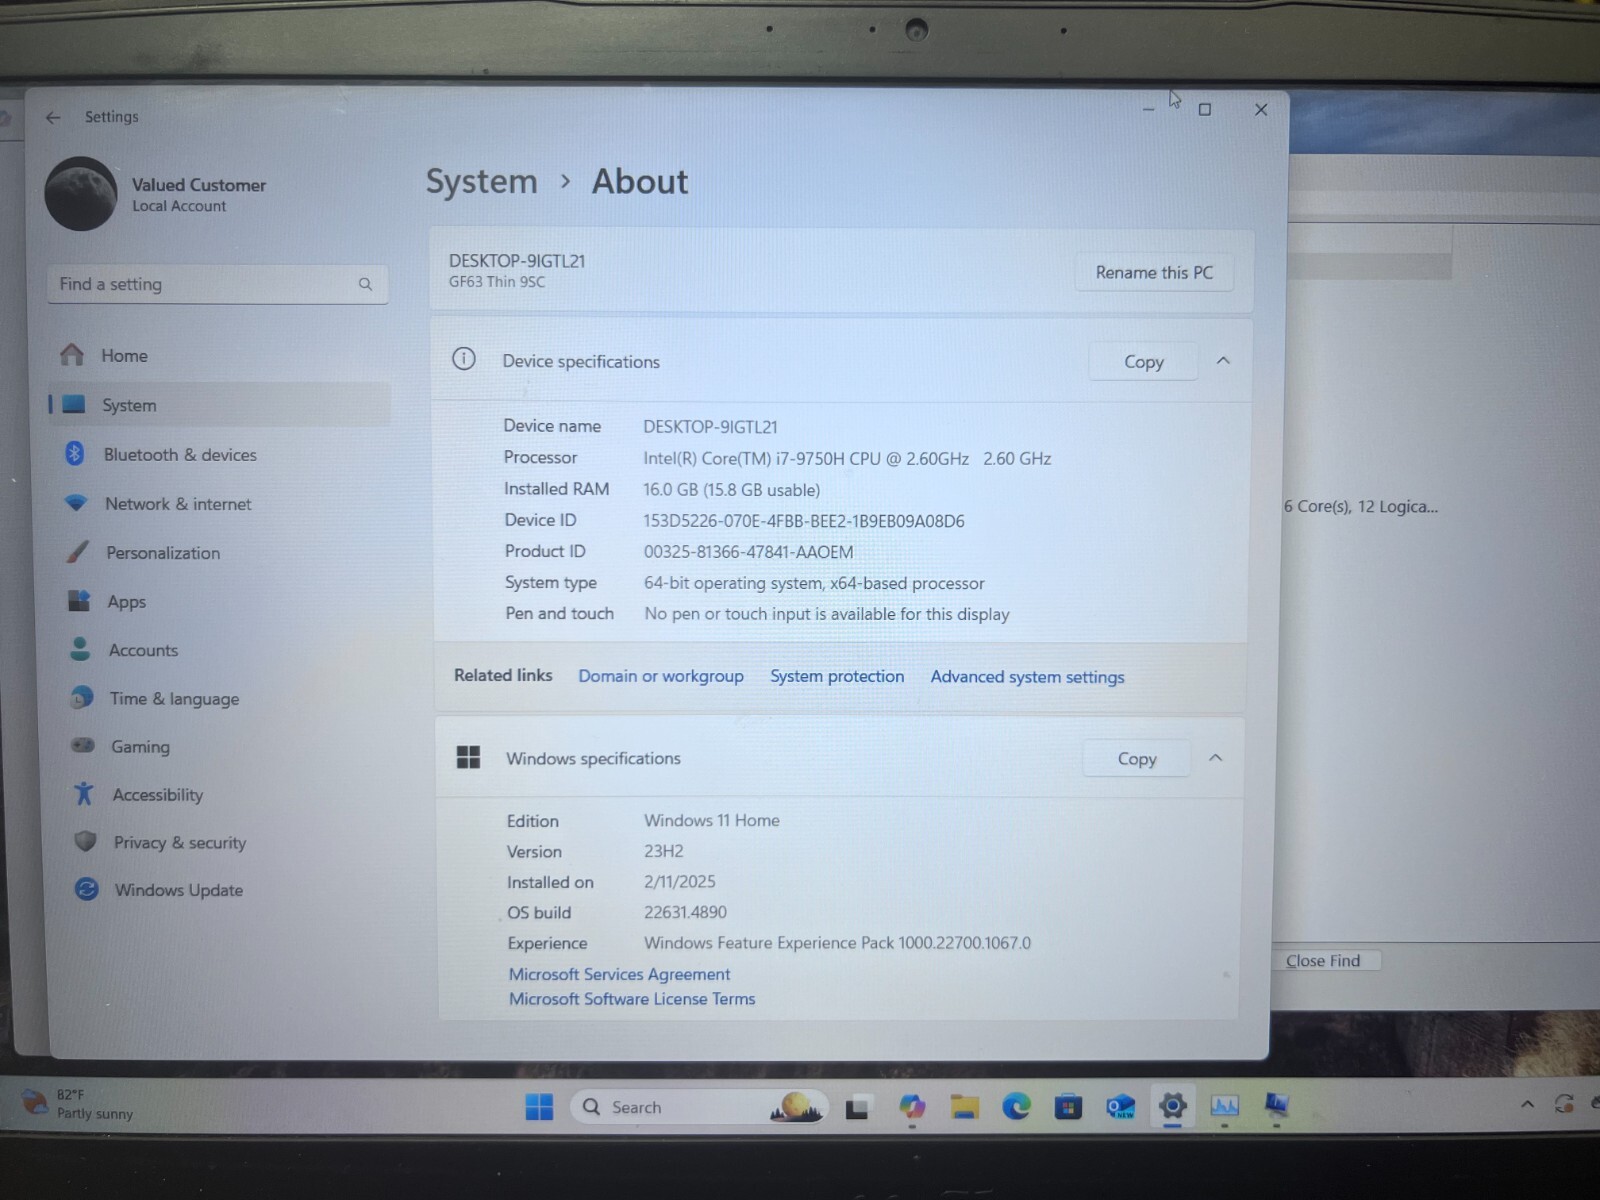The image size is (1600, 1200).
Task: Click the Windows logo beside Windows specifications
Action: pyautogui.click(x=468, y=757)
